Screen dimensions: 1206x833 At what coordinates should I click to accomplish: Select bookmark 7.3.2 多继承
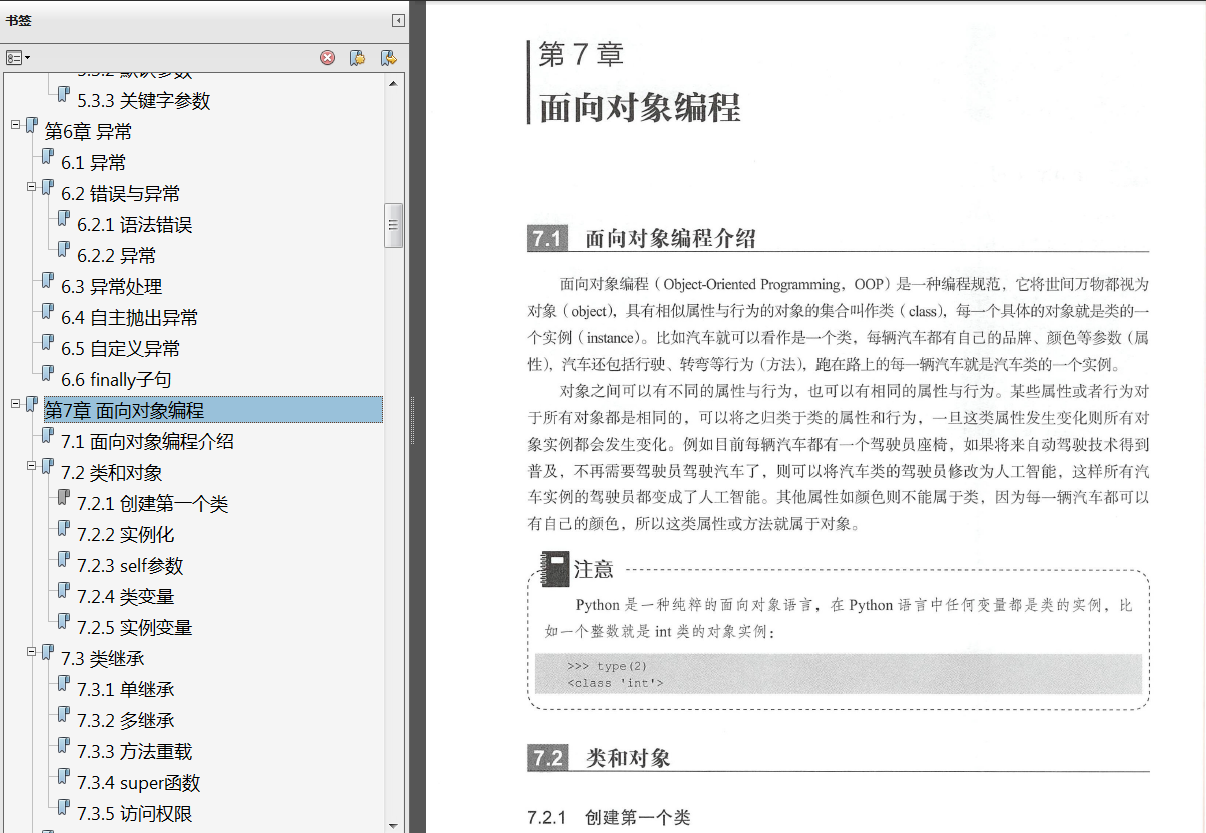click(125, 721)
